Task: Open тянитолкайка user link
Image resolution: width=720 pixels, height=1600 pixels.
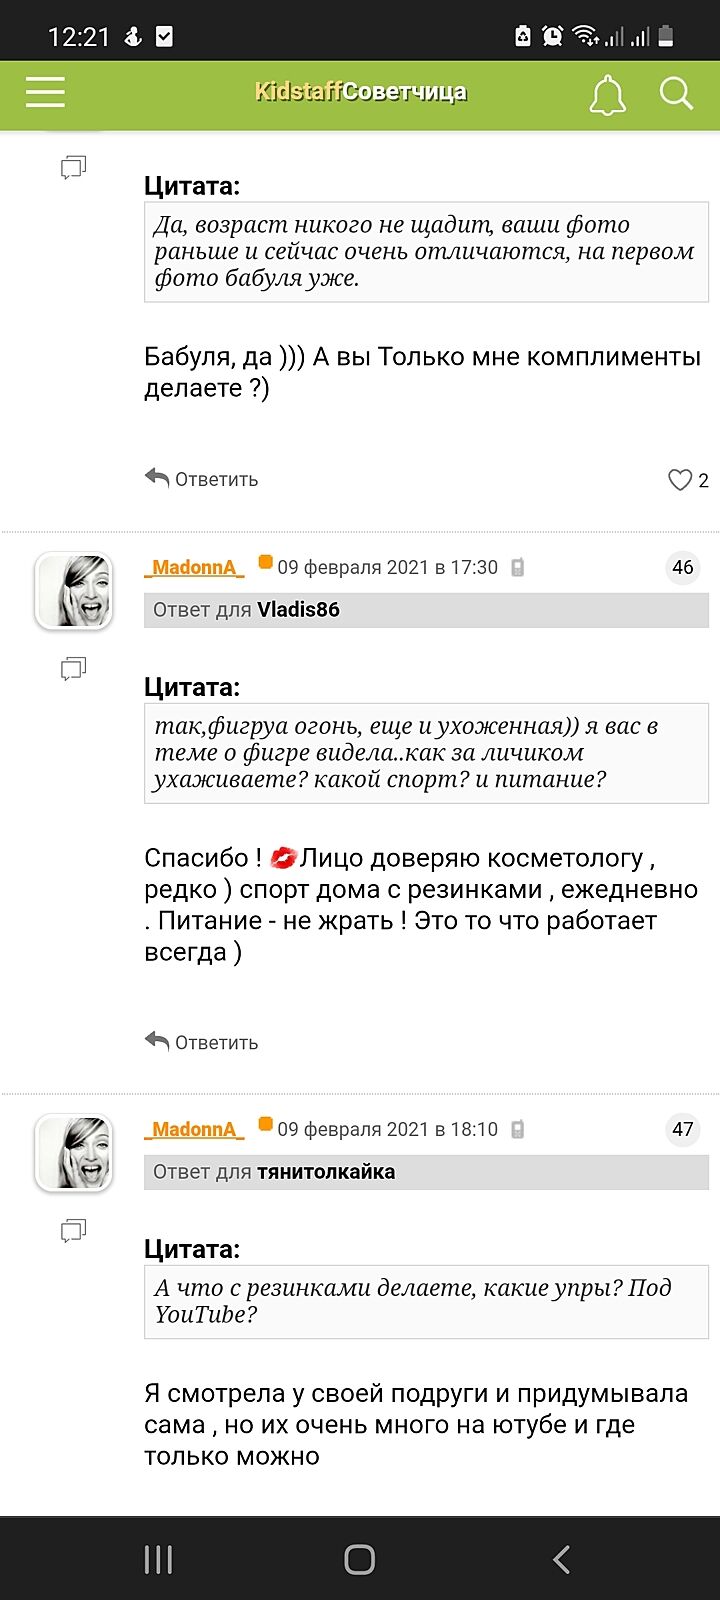Action: point(326,1172)
